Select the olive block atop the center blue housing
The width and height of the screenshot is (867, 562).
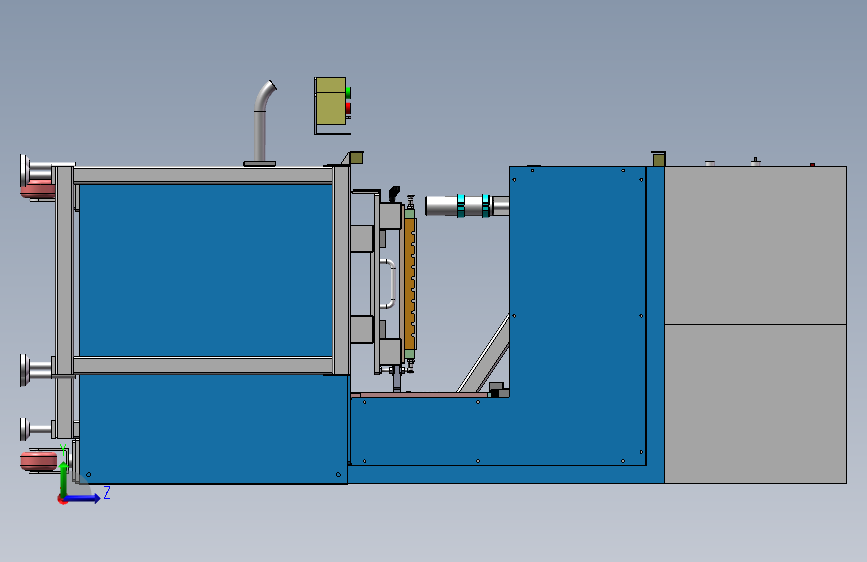tap(659, 159)
